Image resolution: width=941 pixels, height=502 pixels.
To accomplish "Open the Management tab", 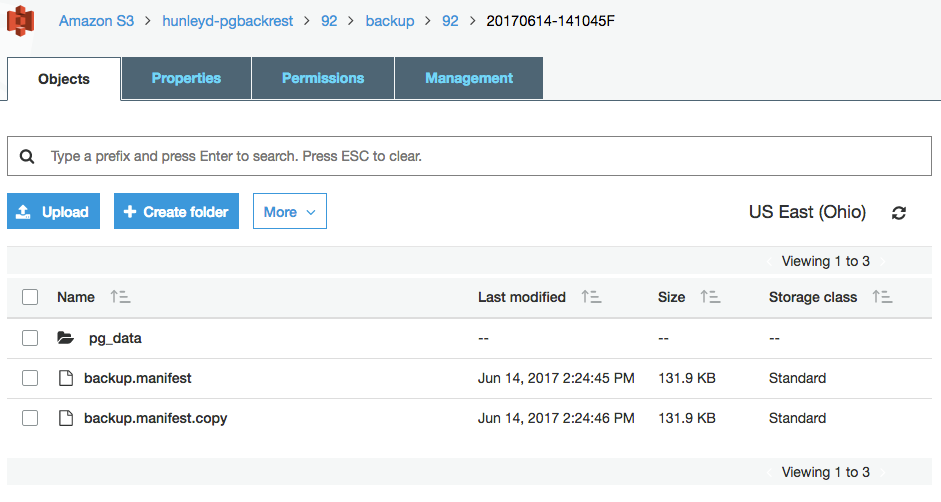I will (x=469, y=78).
